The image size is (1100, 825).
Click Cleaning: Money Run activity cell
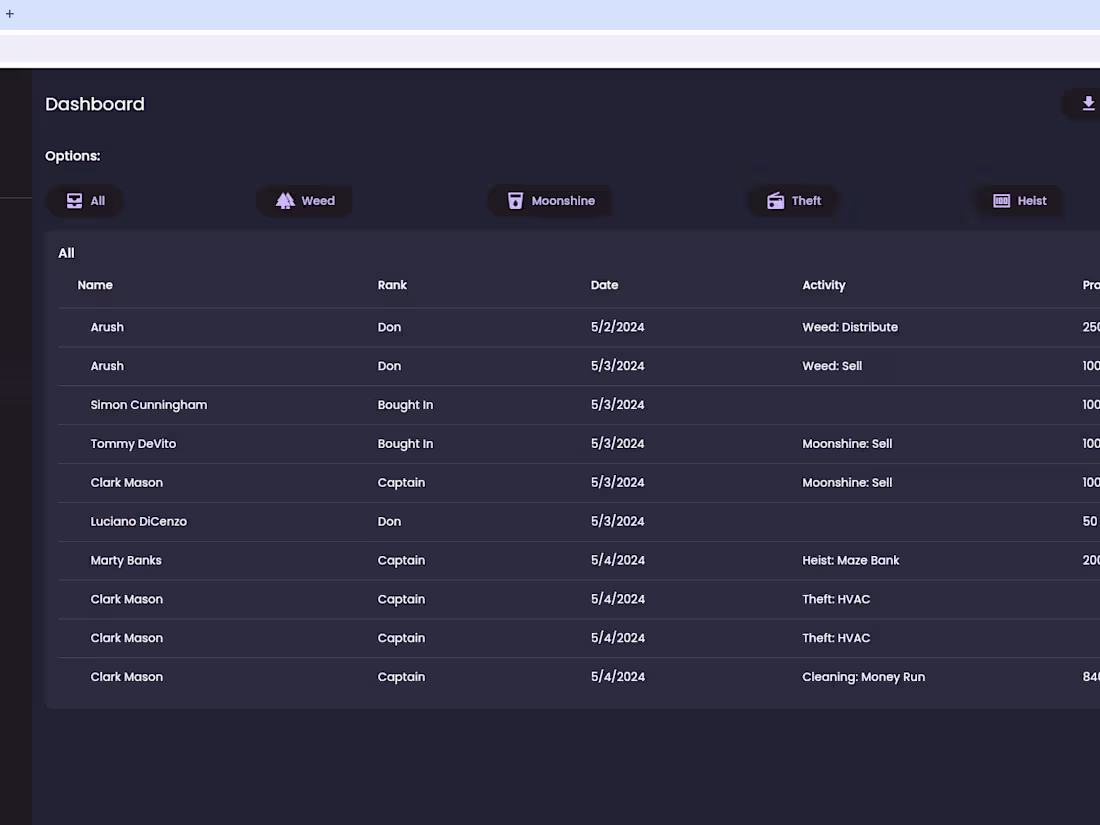click(x=864, y=677)
